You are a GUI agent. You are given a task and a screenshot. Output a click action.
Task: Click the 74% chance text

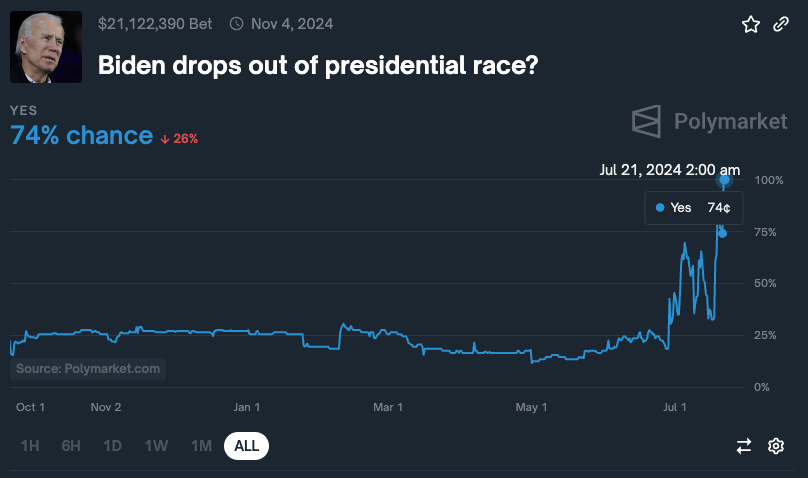pyautogui.click(x=81, y=136)
